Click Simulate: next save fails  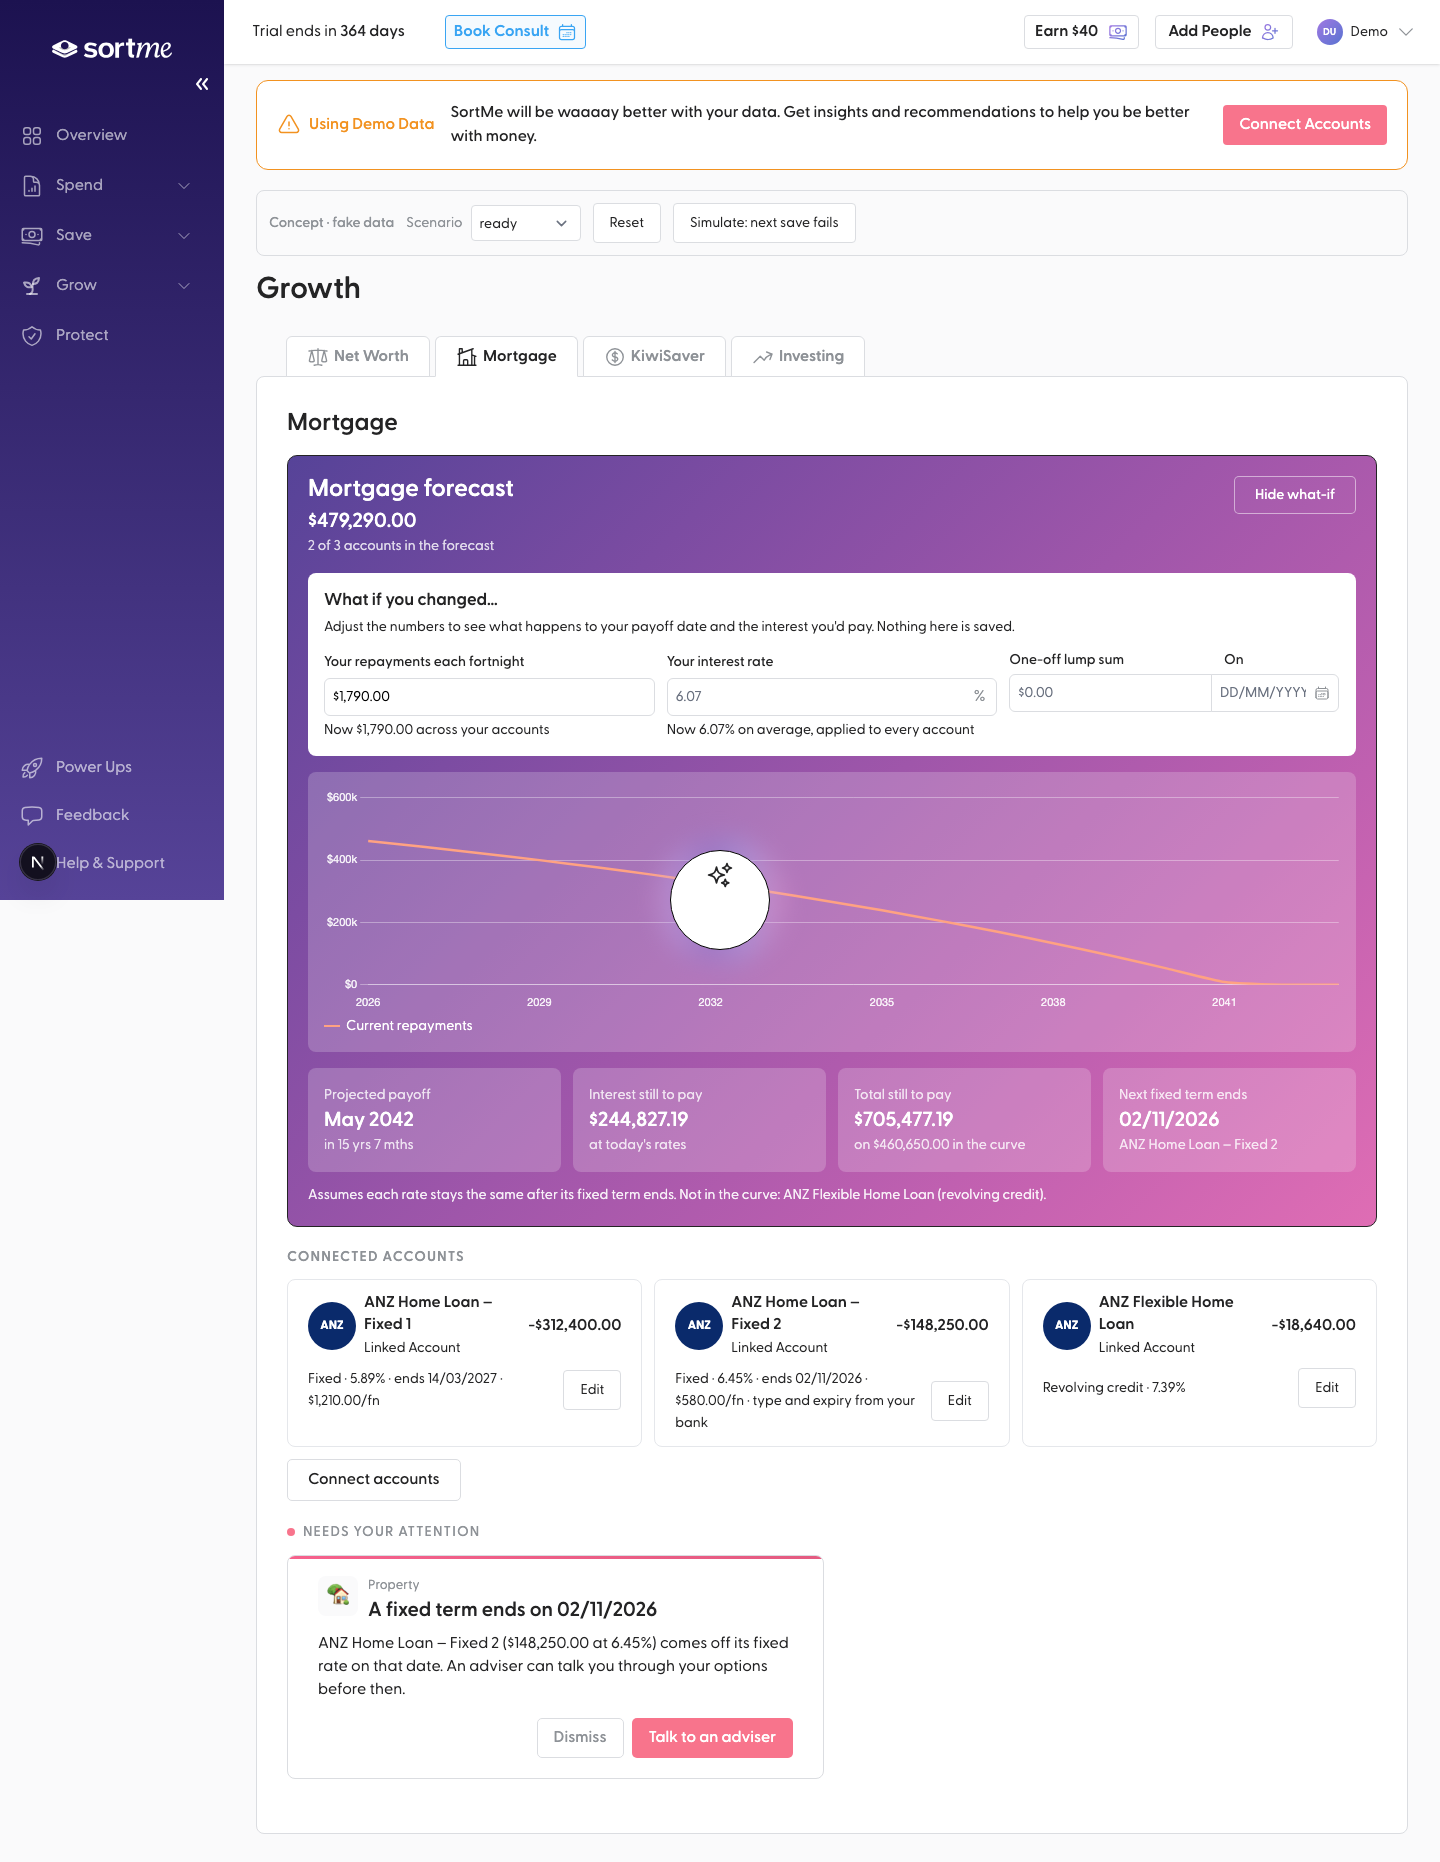764,223
